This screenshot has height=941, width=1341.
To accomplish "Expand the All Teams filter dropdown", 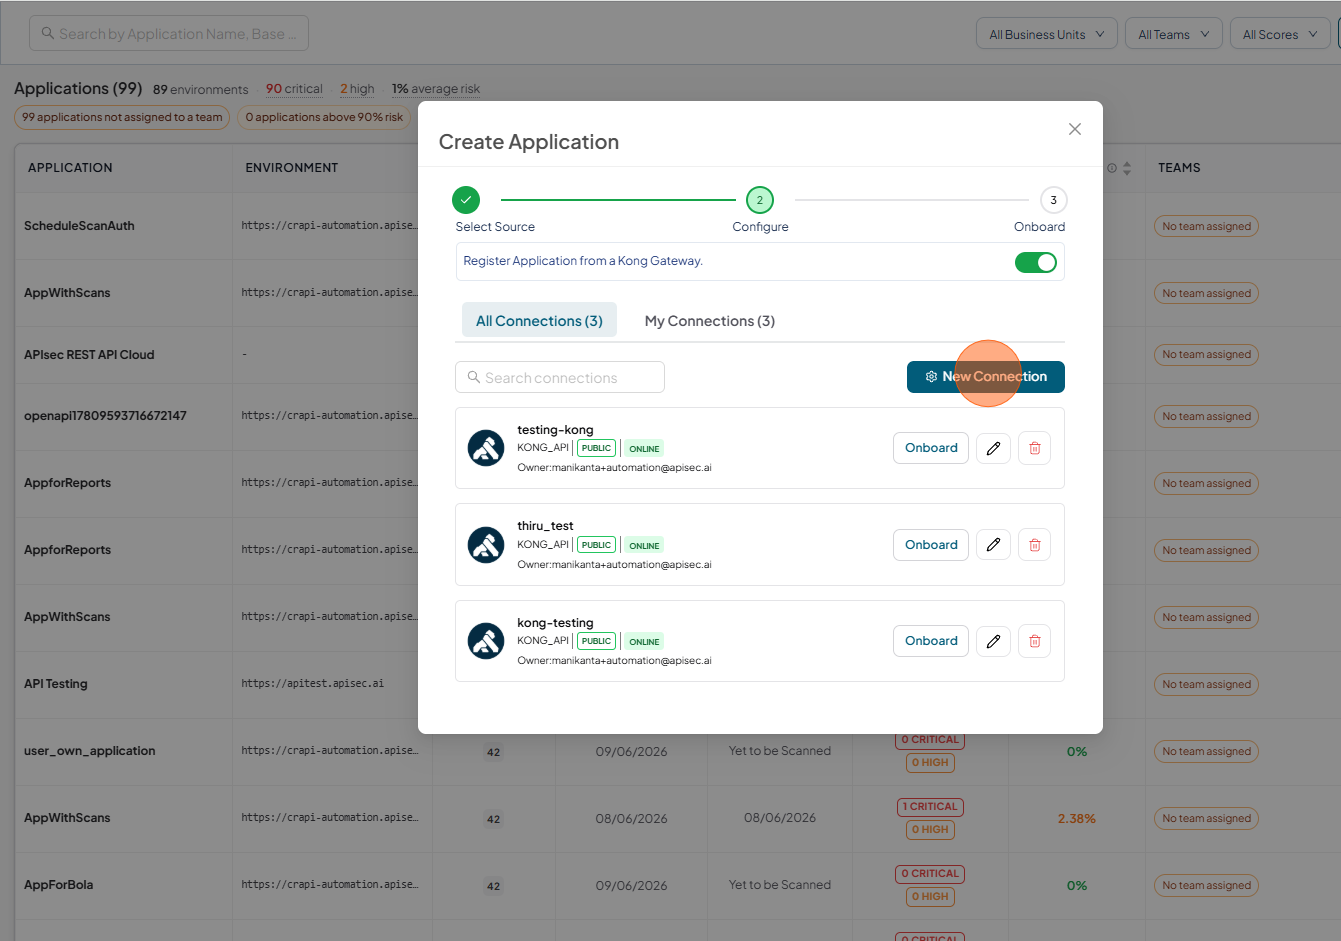I will (x=1173, y=34).
